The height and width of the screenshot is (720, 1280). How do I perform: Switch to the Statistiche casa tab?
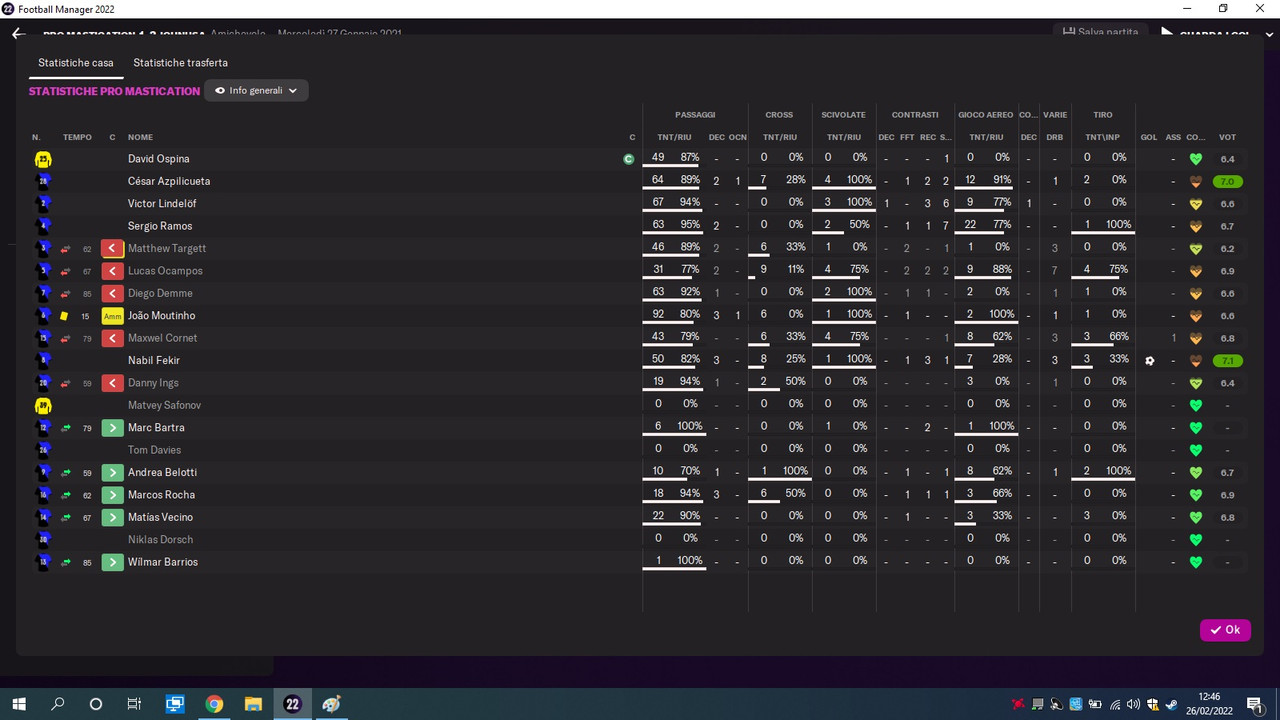pos(76,63)
